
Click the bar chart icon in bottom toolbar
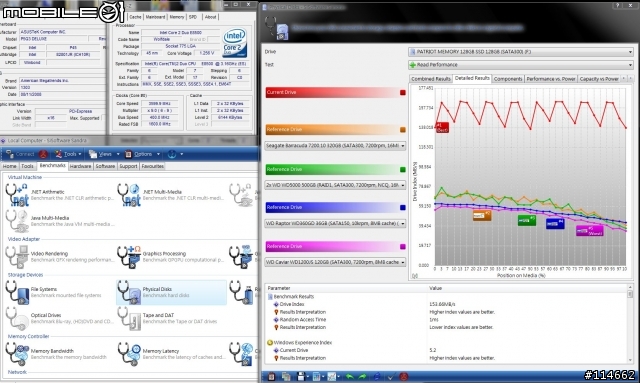pyautogui.click(x=316, y=376)
